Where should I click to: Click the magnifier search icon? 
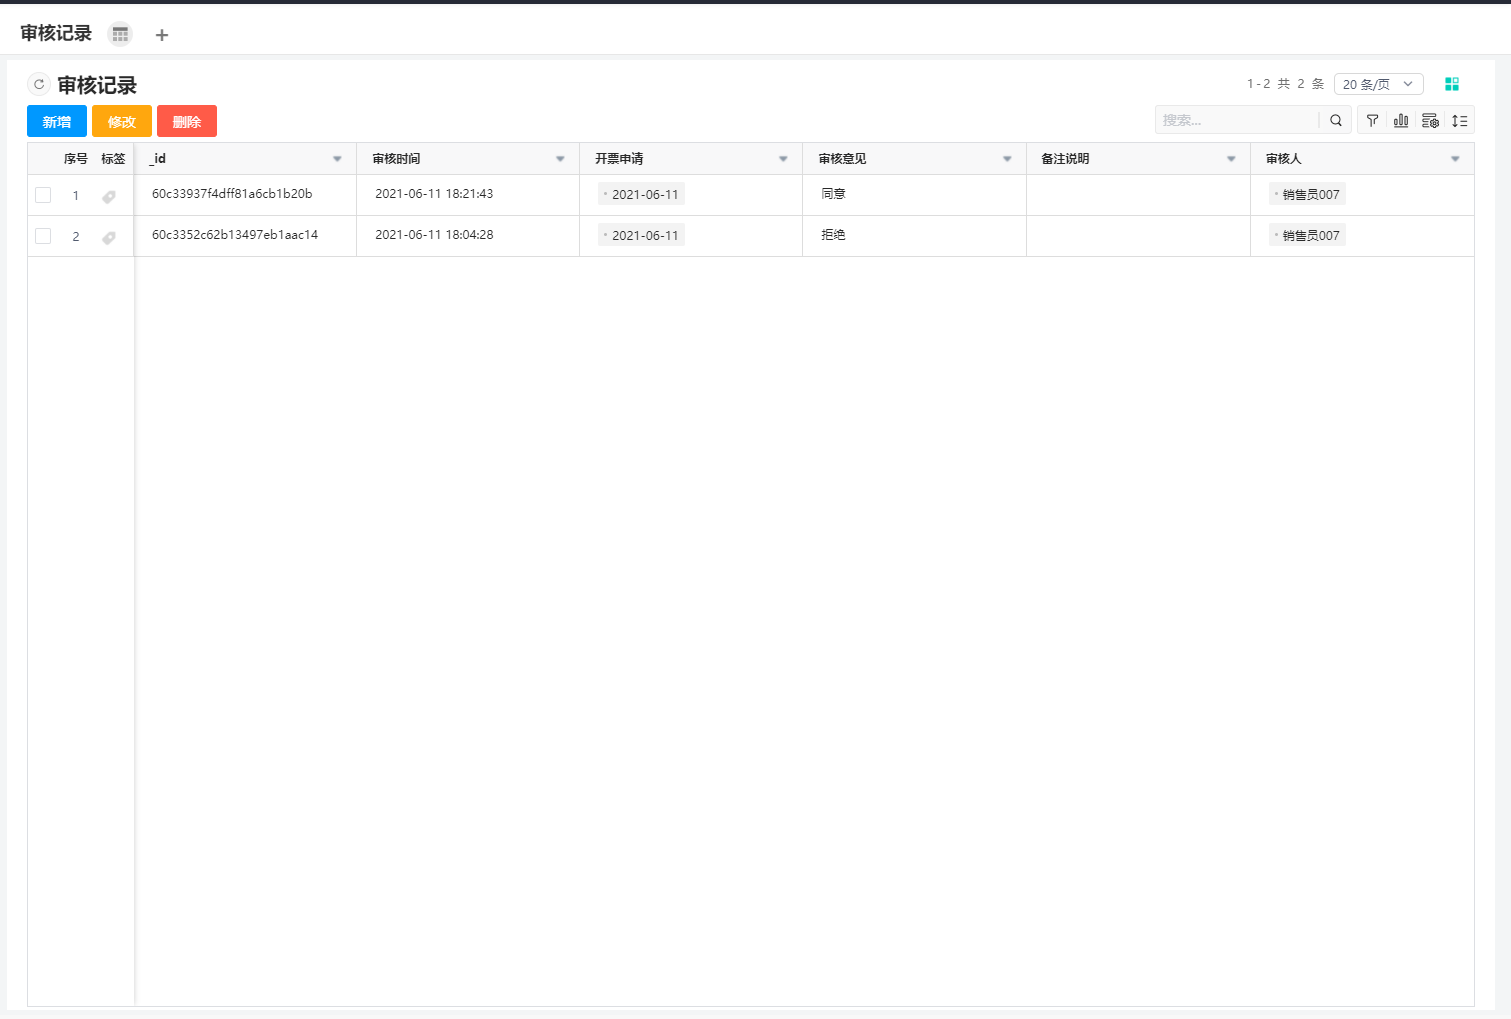(1336, 120)
